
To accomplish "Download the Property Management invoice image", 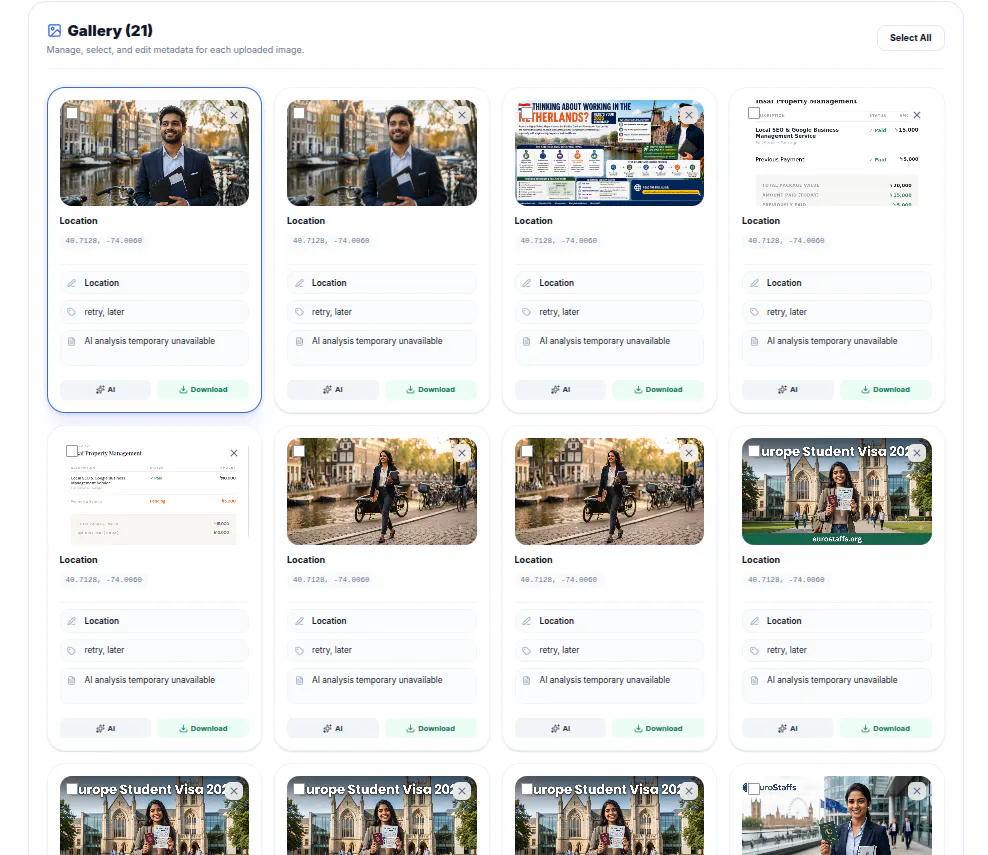I will tap(203, 728).
